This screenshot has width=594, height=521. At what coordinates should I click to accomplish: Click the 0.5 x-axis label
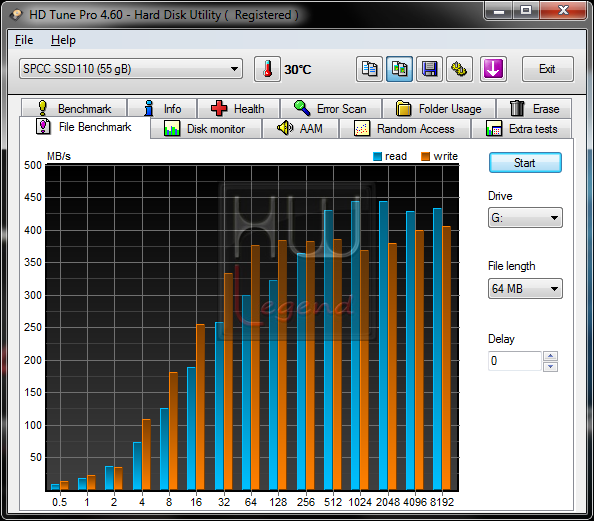coord(59,502)
